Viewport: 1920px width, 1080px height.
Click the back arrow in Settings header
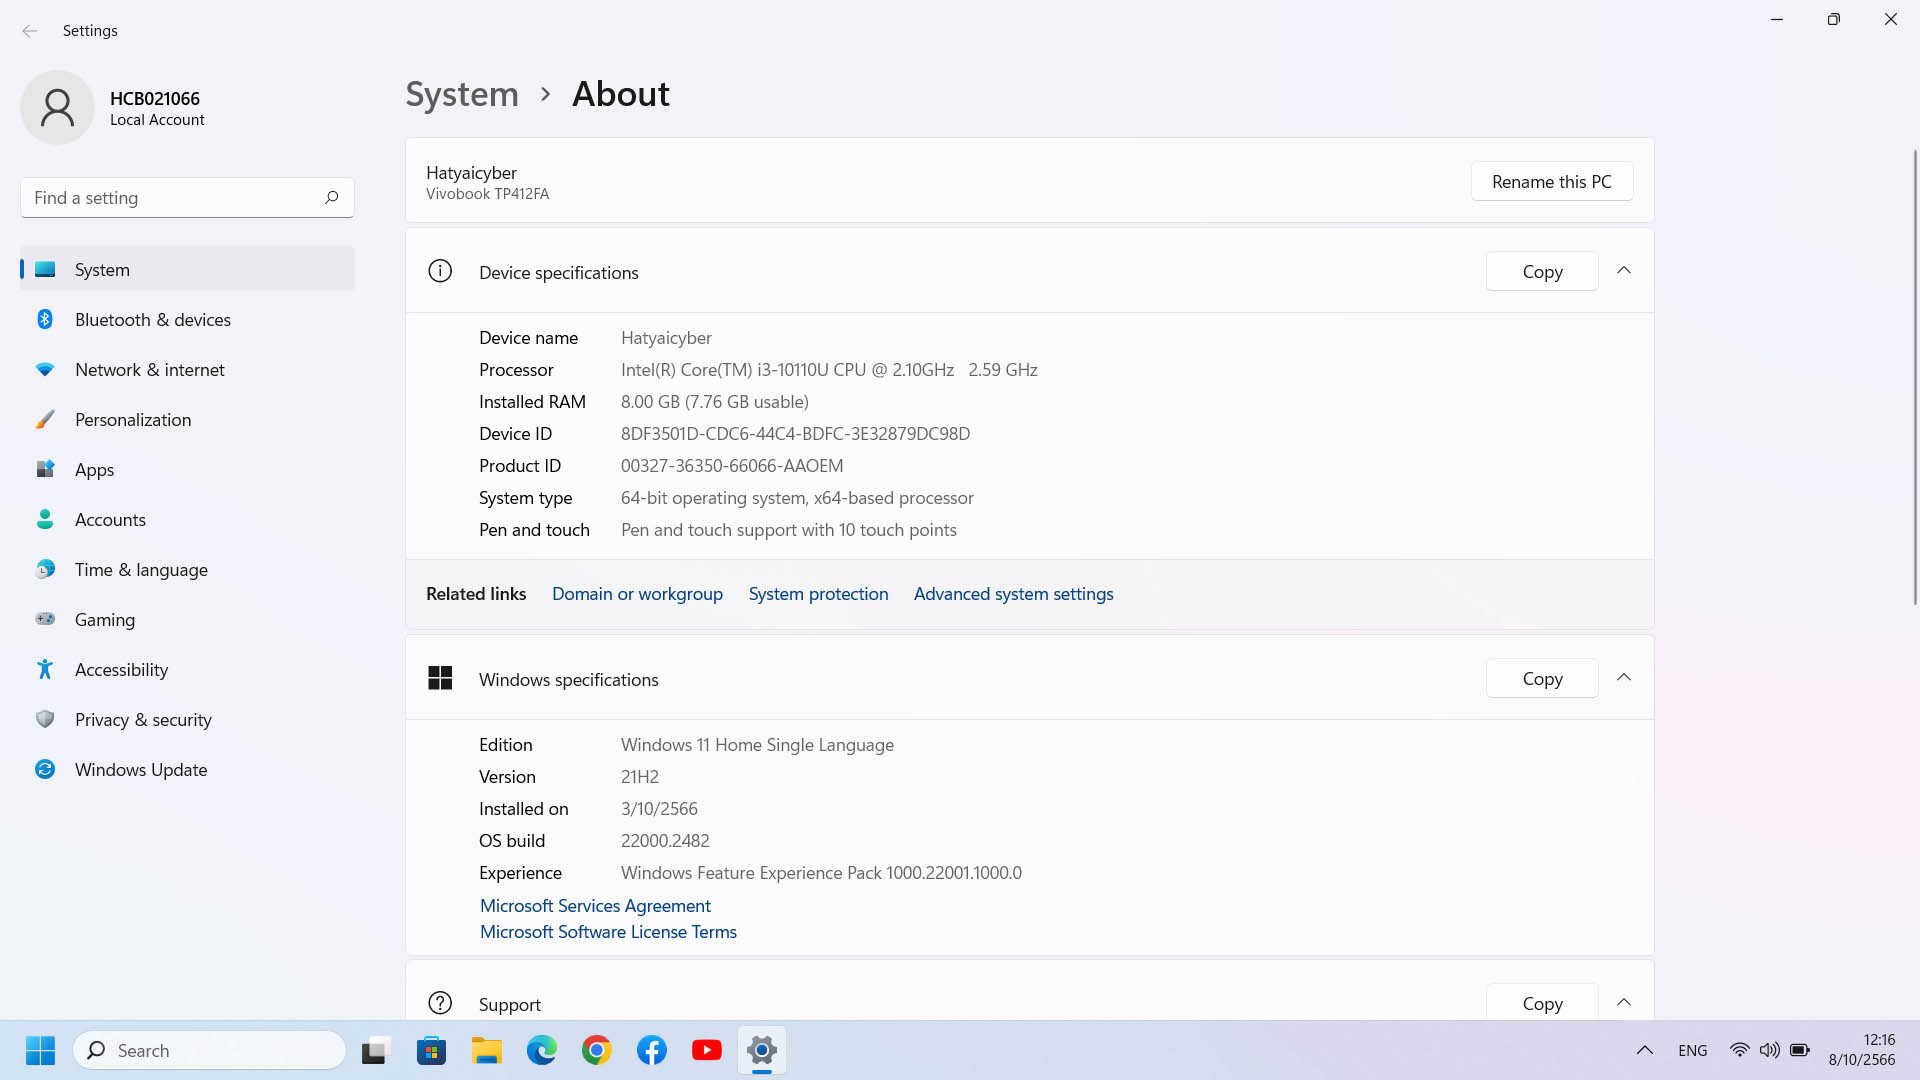(30, 31)
